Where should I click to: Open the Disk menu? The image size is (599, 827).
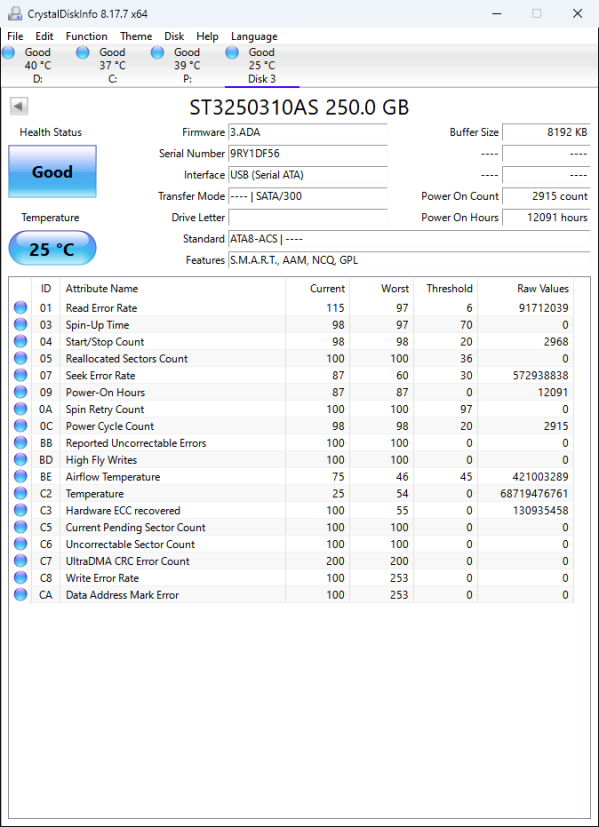pyautogui.click(x=174, y=36)
